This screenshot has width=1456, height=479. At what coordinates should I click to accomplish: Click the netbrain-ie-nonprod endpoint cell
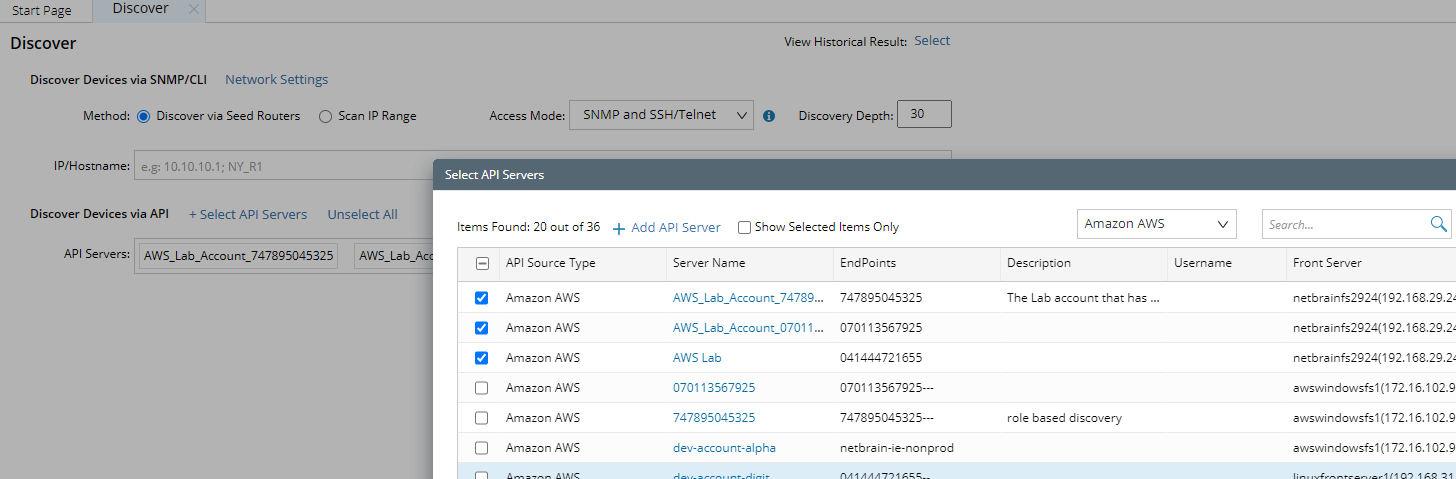(897, 447)
